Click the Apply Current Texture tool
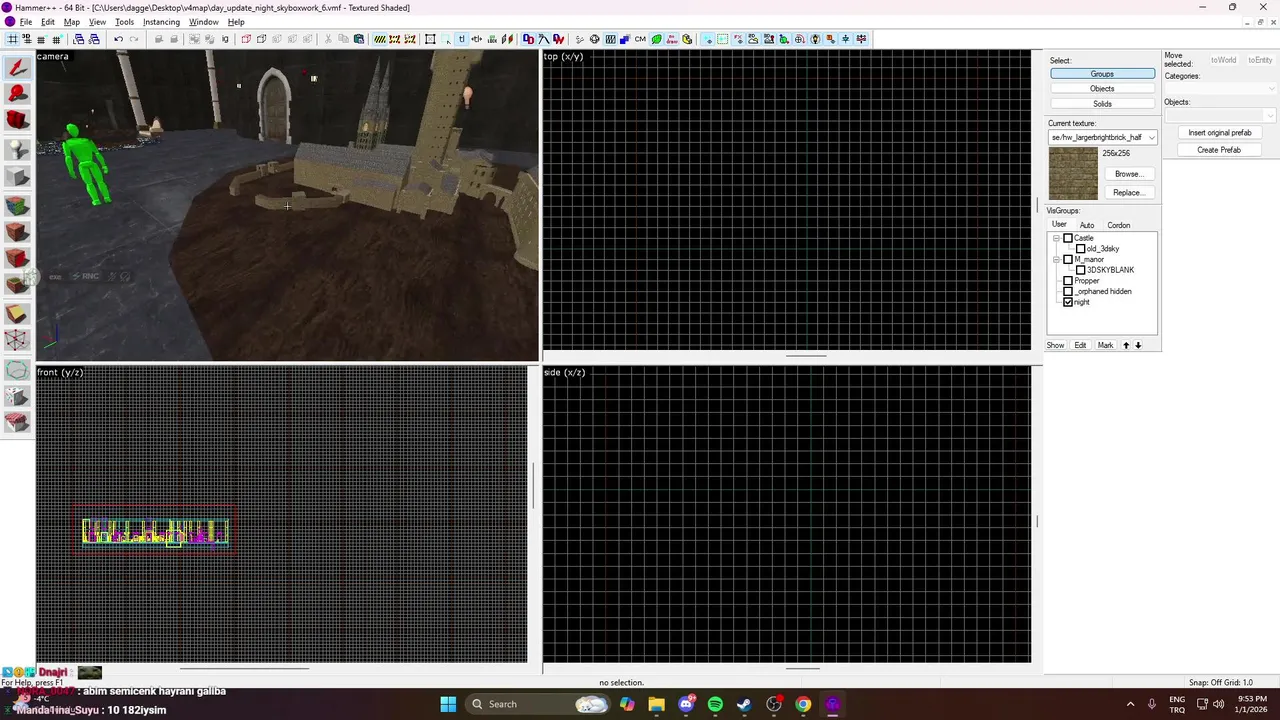1280x720 pixels. (17, 232)
